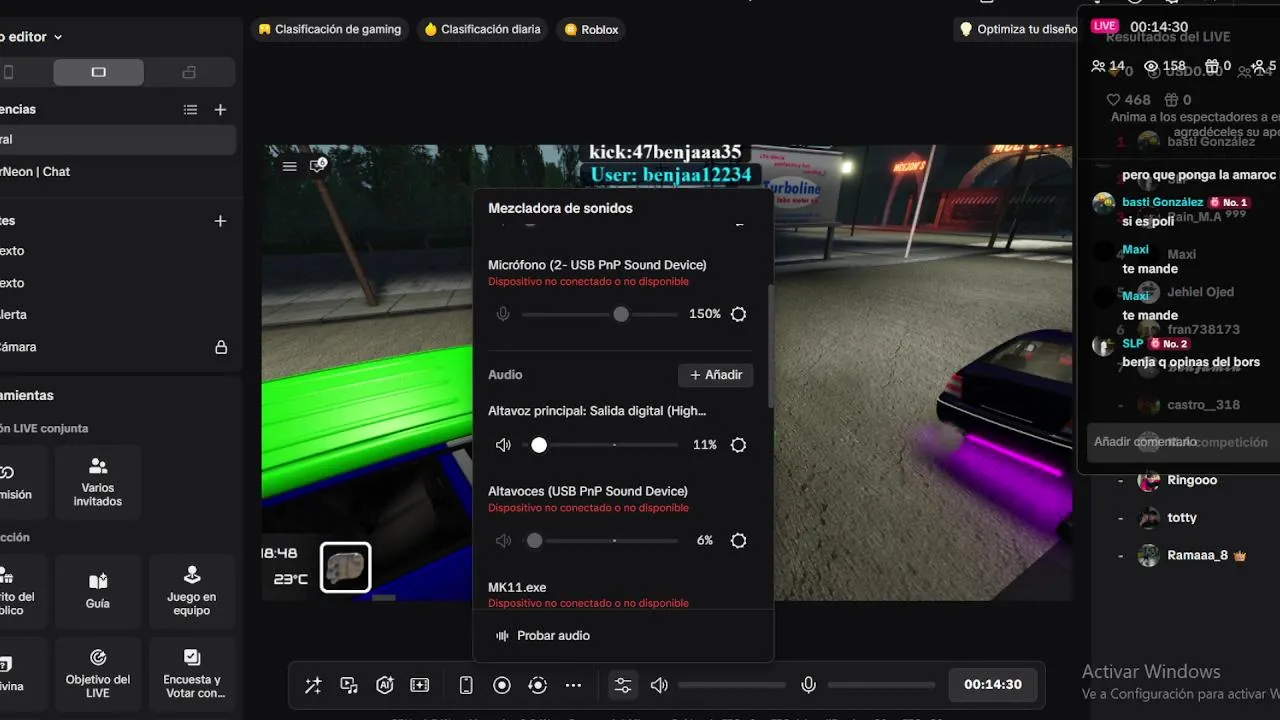The width and height of the screenshot is (1280, 720).
Task: Add a new source with the plus icon
Action: [220, 221]
